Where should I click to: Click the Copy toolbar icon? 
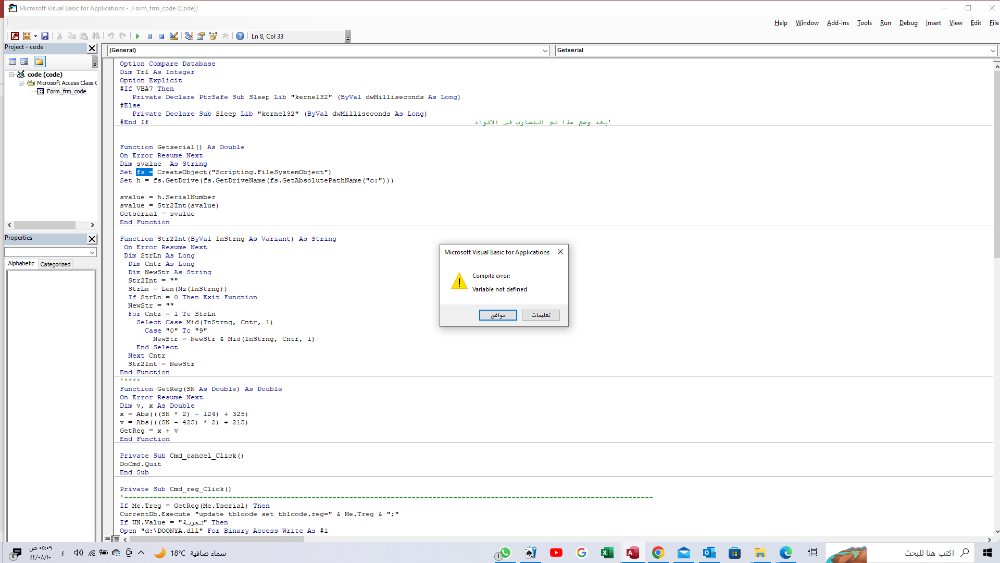(71, 36)
